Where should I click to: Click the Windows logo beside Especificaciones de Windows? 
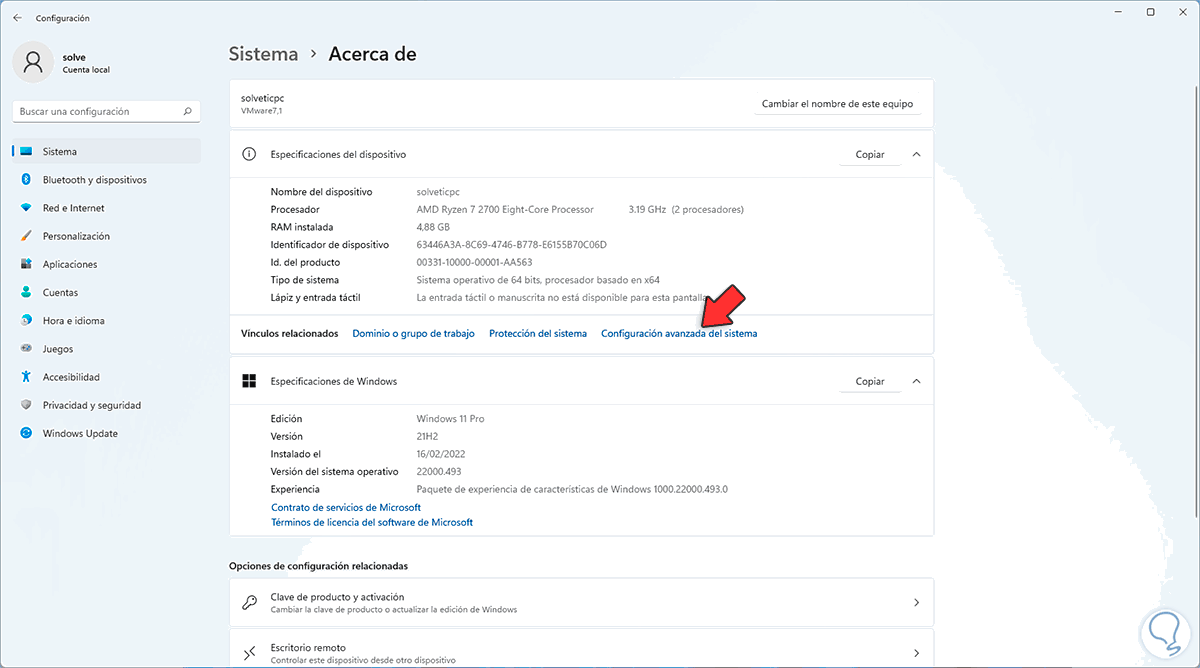point(249,382)
